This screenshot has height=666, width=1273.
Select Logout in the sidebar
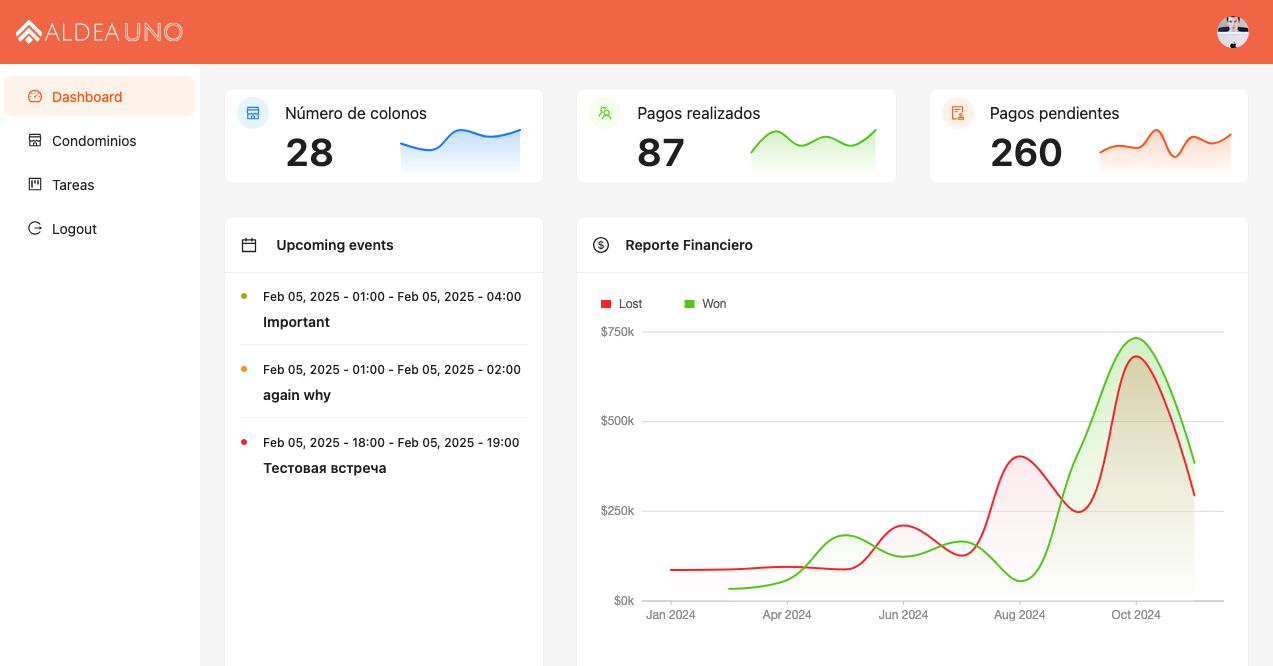[74, 229]
